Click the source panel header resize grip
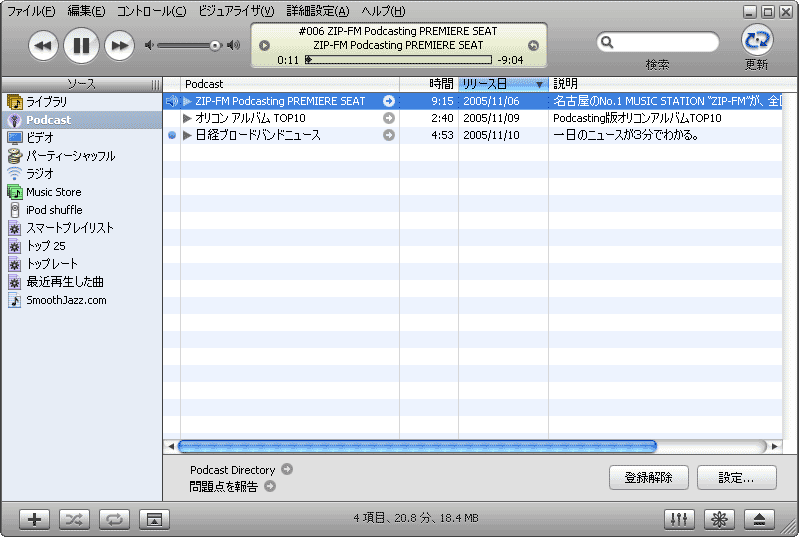 155,85
